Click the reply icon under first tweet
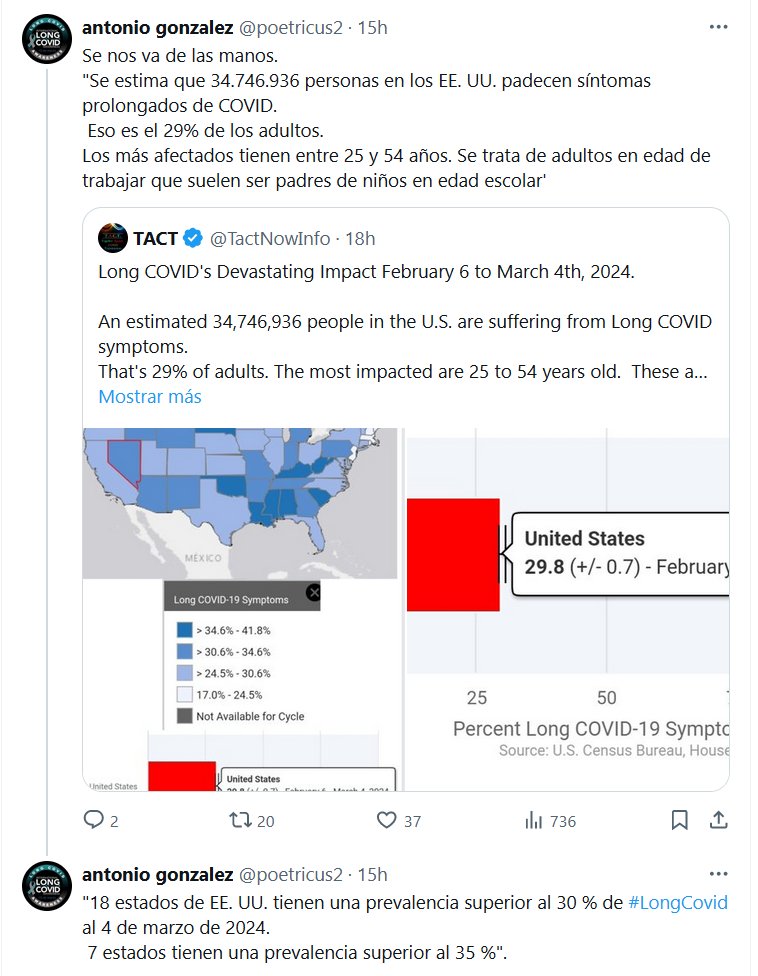 pyautogui.click(x=94, y=820)
